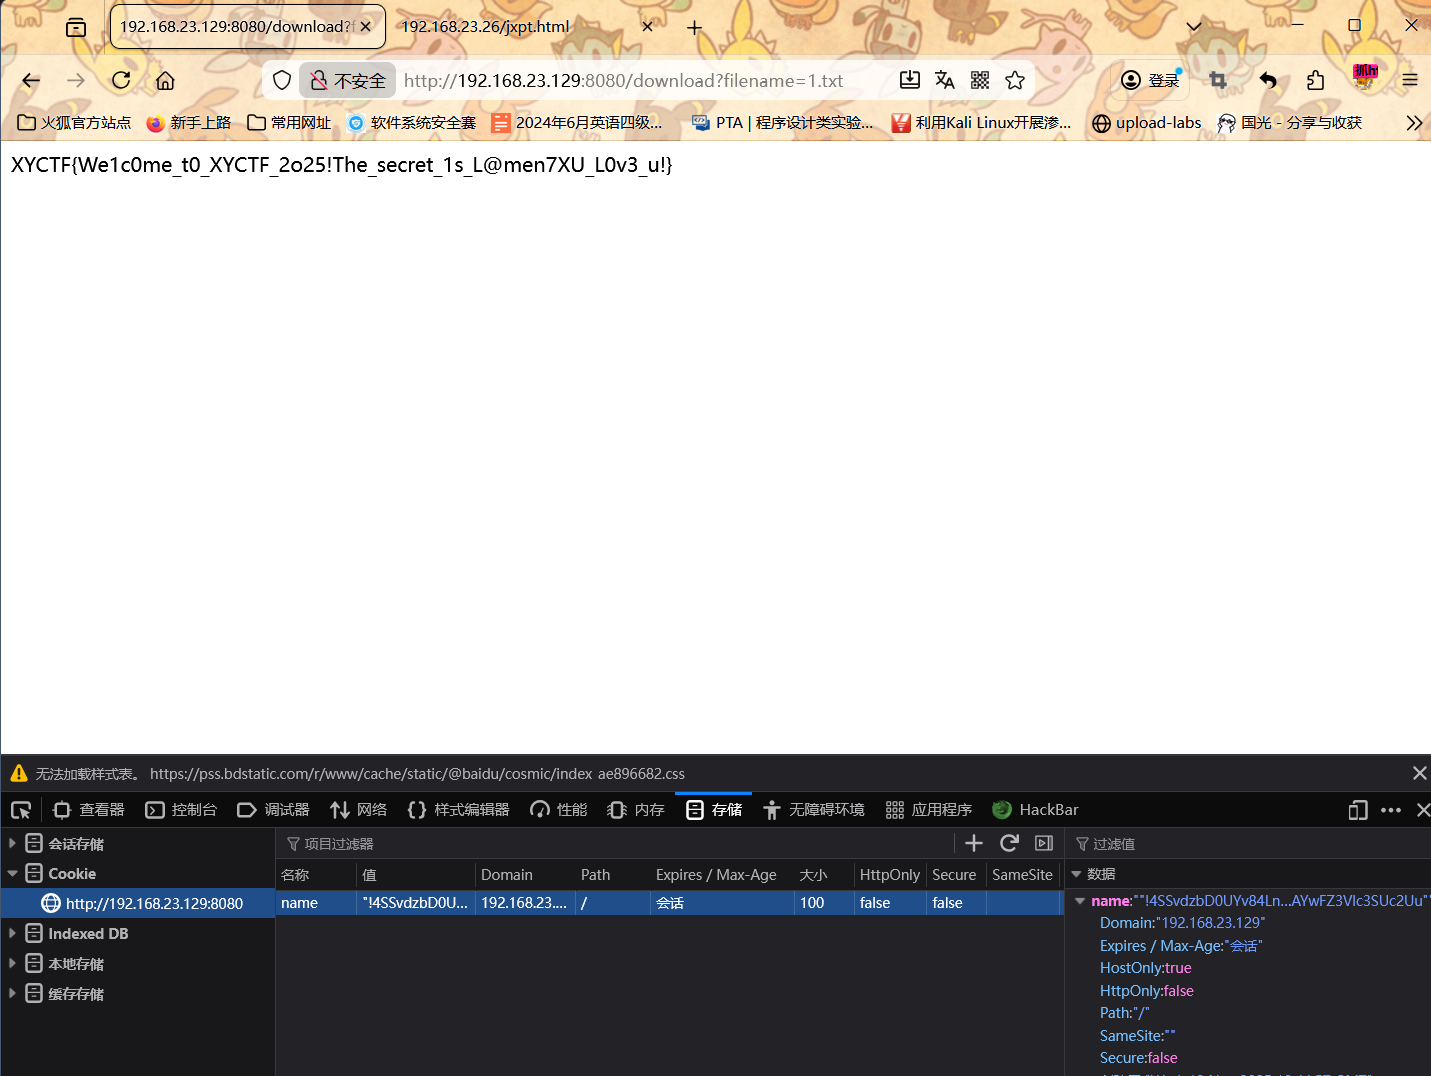Open the extensions puzzle icon
Image resolution: width=1431 pixels, height=1076 pixels.
1315,81
